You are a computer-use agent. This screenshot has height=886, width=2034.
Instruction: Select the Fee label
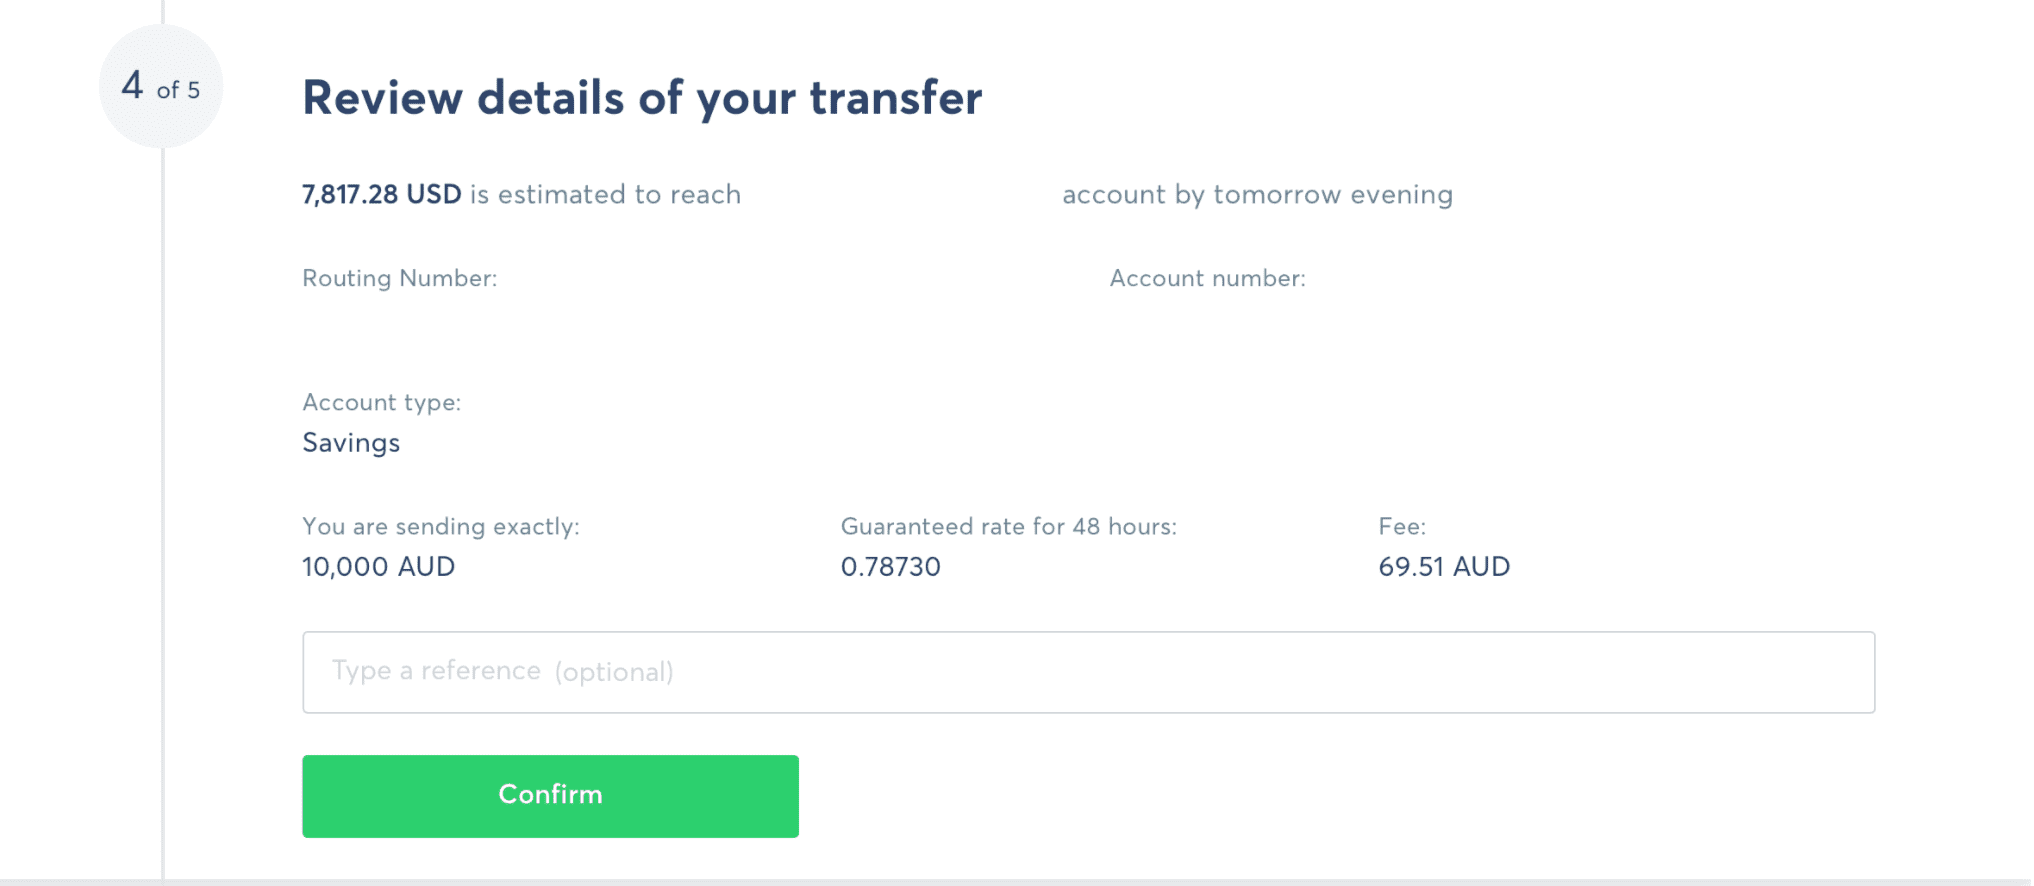[x=1402, y=526]
